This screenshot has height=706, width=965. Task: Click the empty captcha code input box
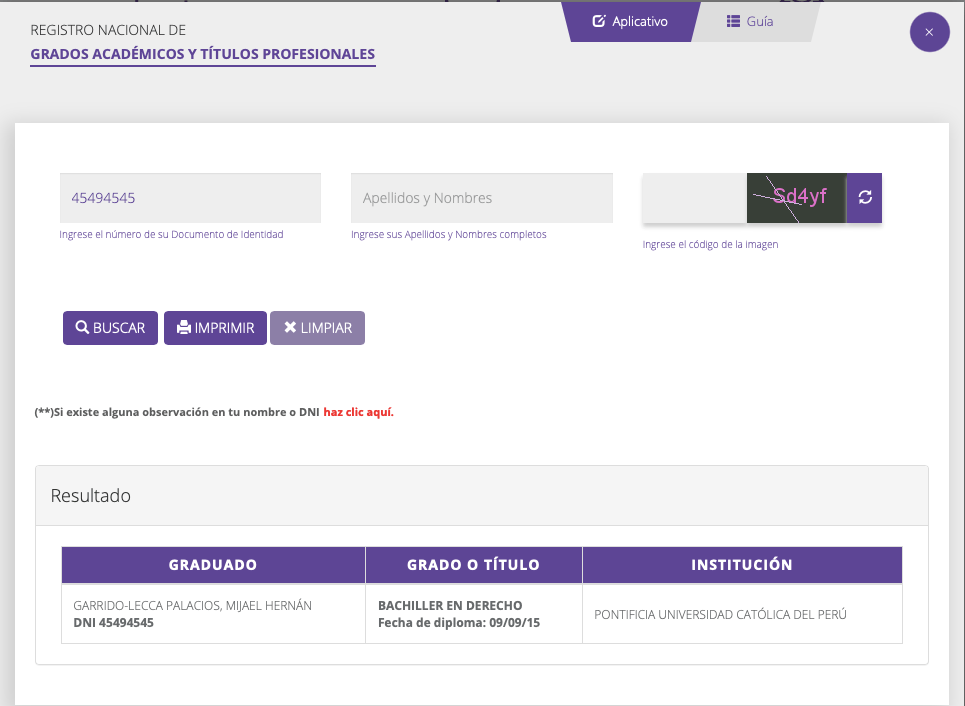[x=694, y=198]
